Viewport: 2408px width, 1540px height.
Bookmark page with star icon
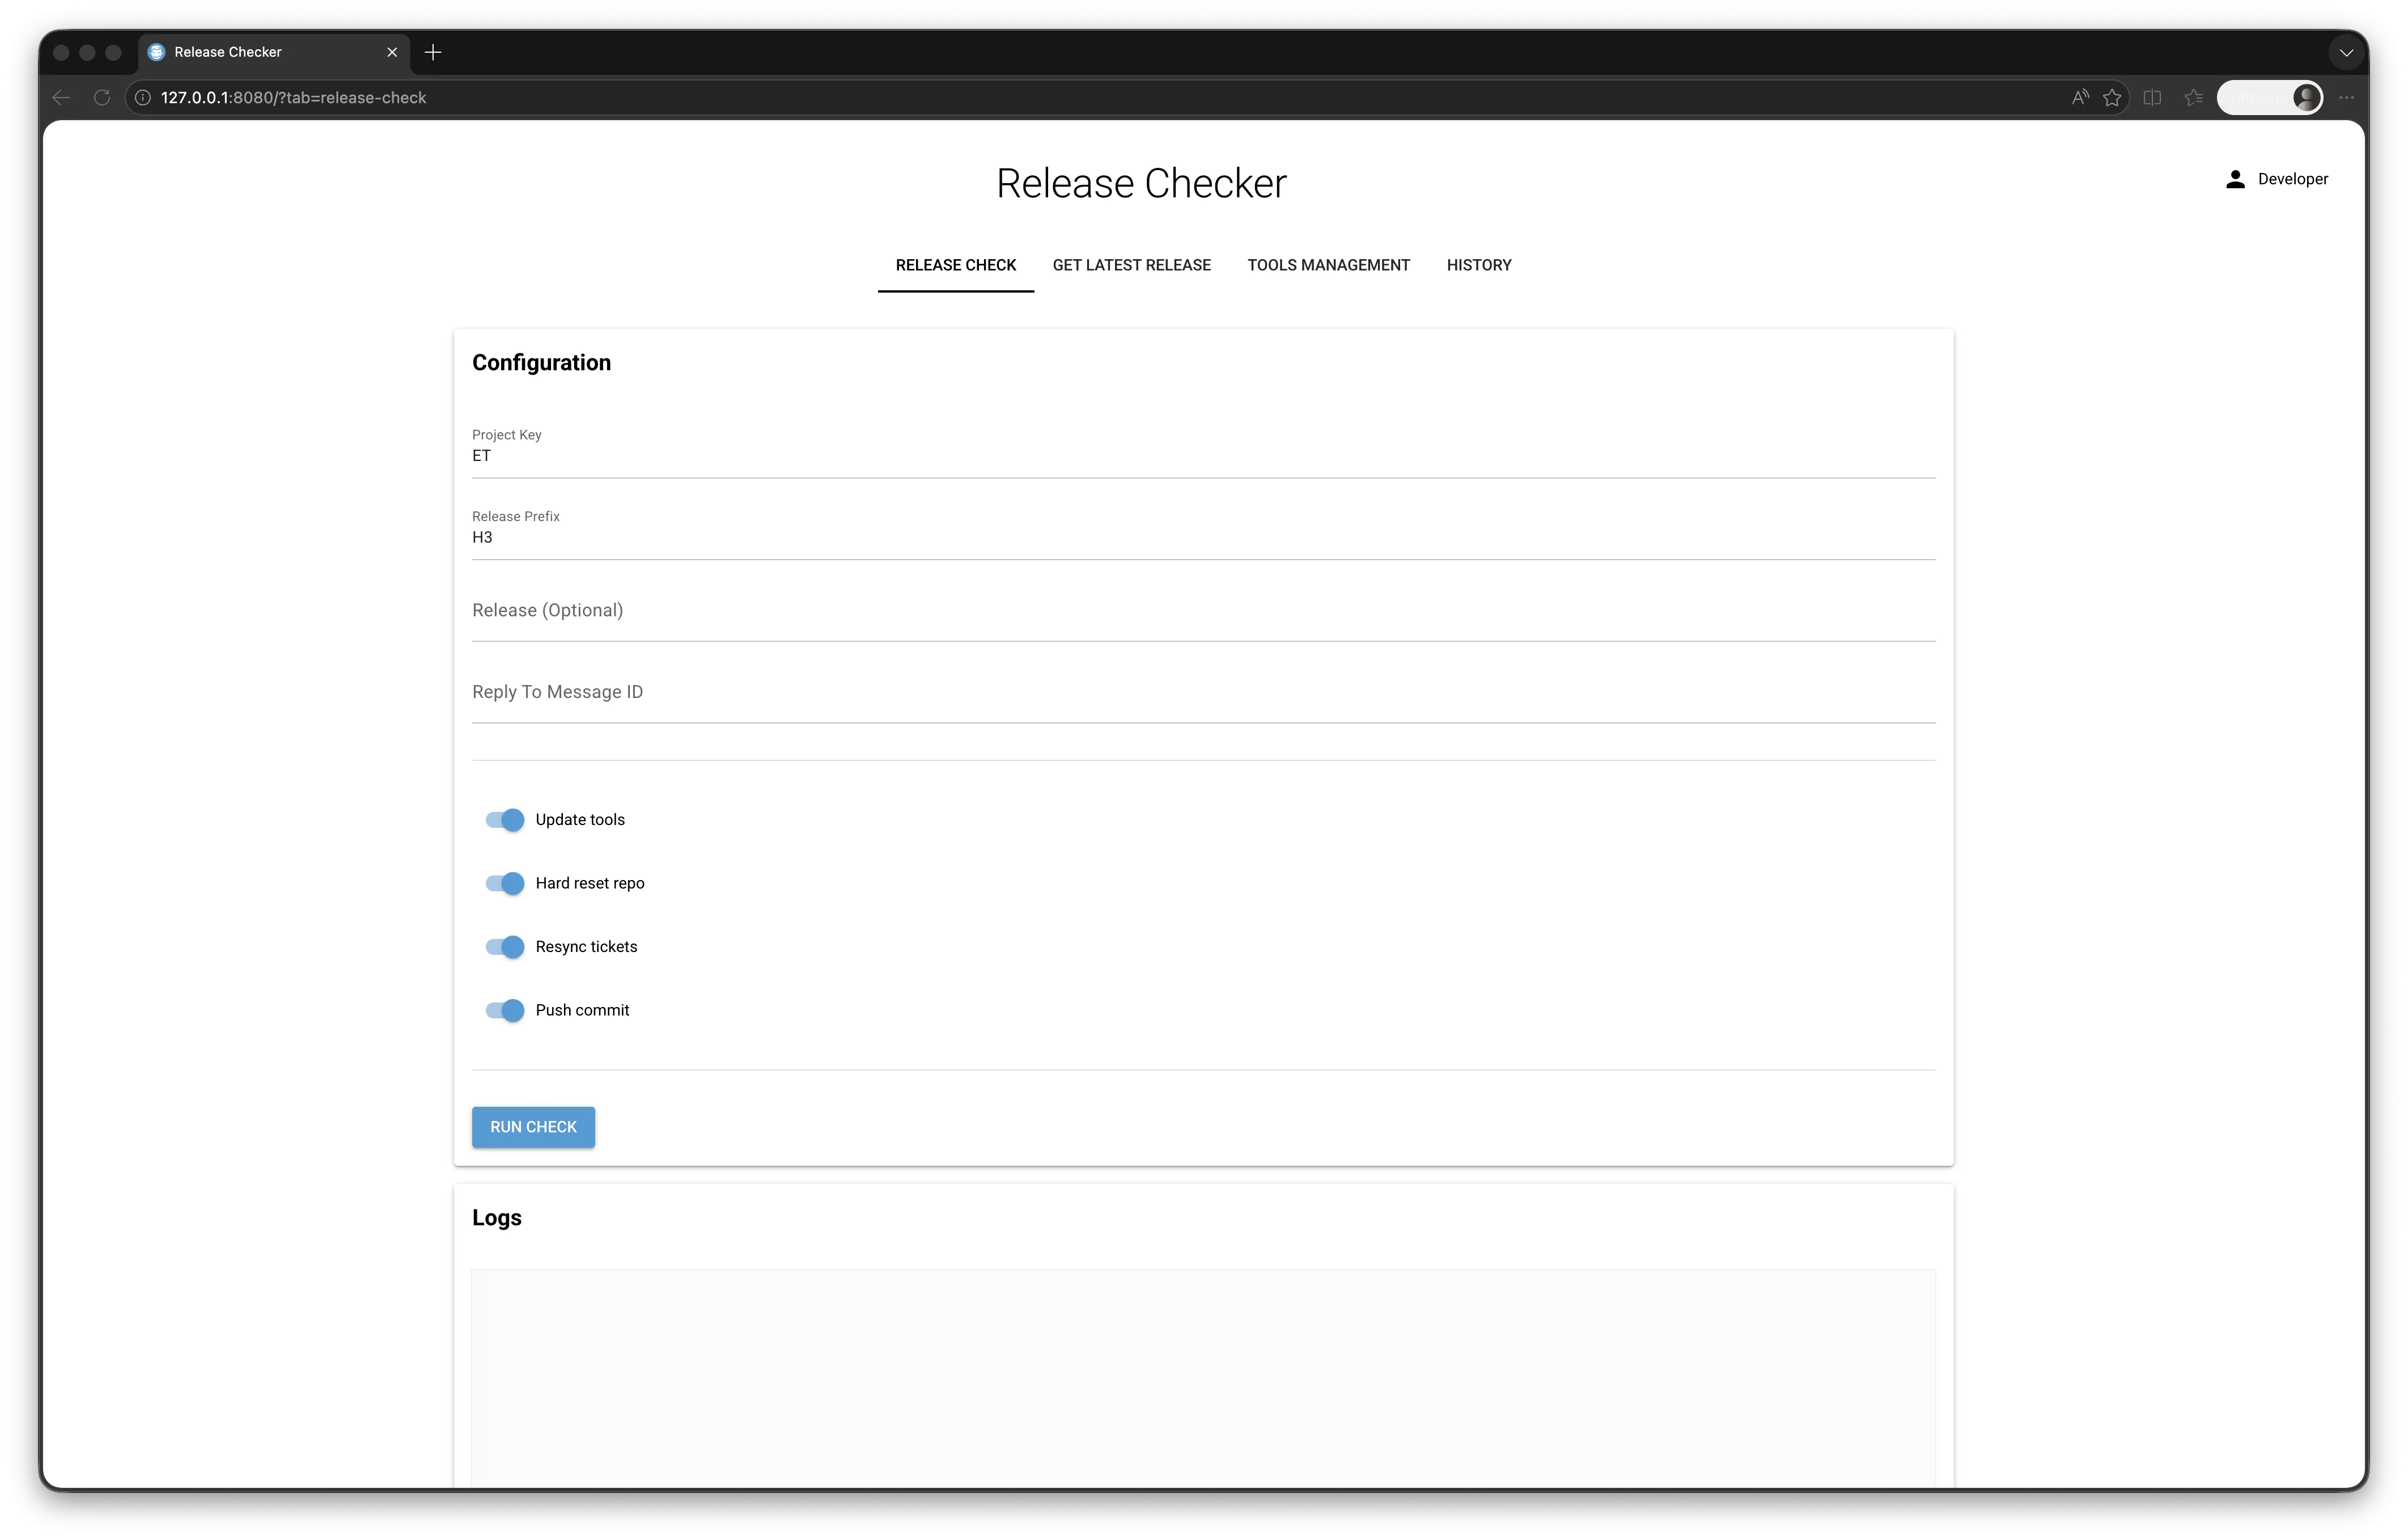[x=2112, y=97]
